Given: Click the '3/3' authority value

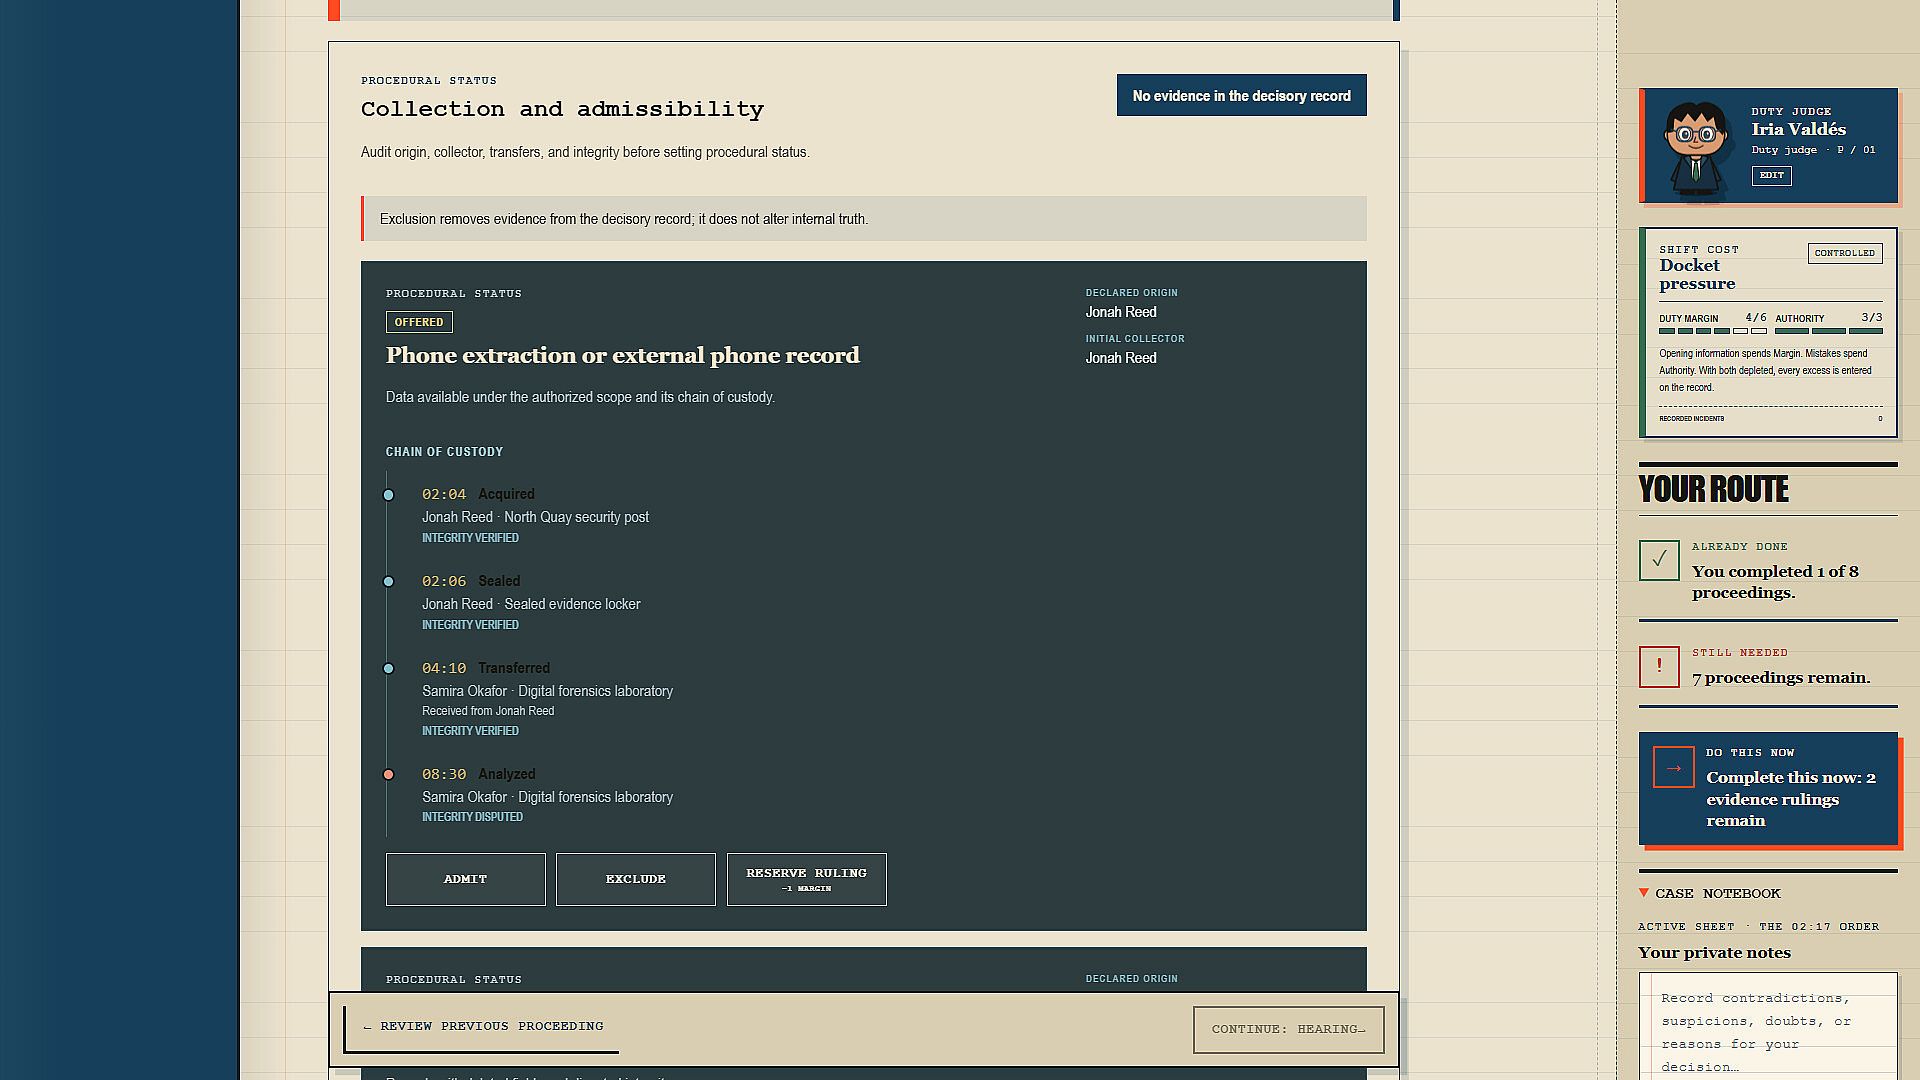Looking at the screenshot, I should 1872,318.
